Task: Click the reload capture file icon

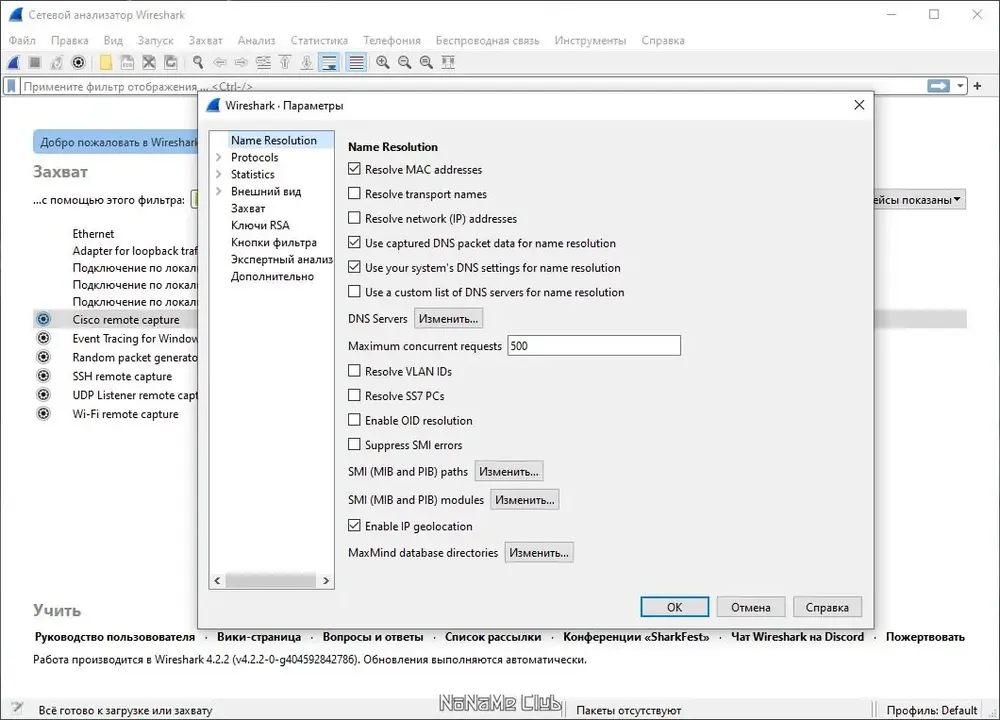Action: tap(171, 62)
